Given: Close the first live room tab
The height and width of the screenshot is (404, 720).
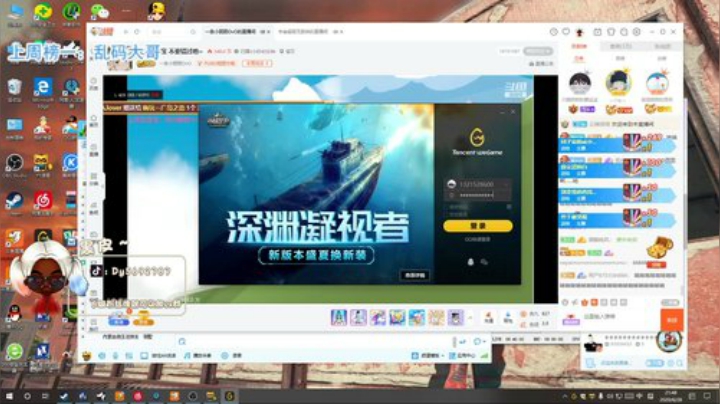Looking at the screenshot, I should (268, 32).
